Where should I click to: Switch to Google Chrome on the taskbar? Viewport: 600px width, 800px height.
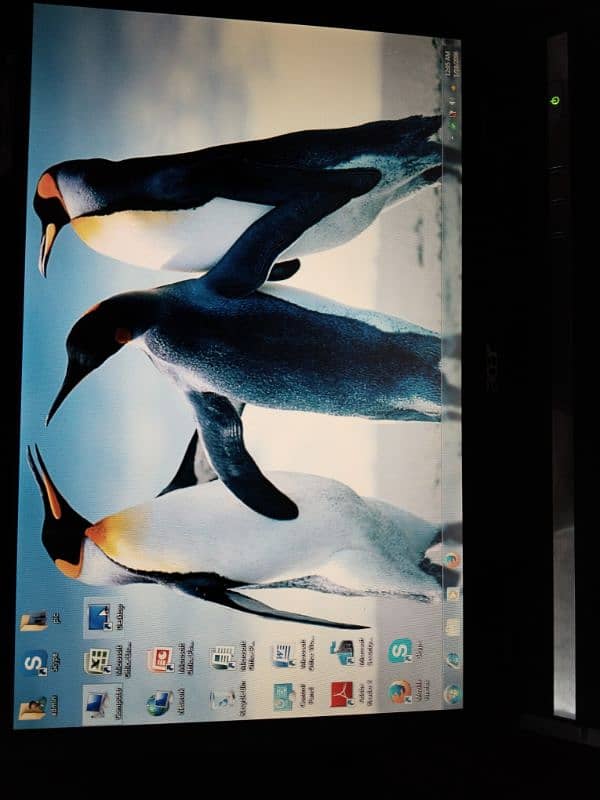(x=452, y=559)
